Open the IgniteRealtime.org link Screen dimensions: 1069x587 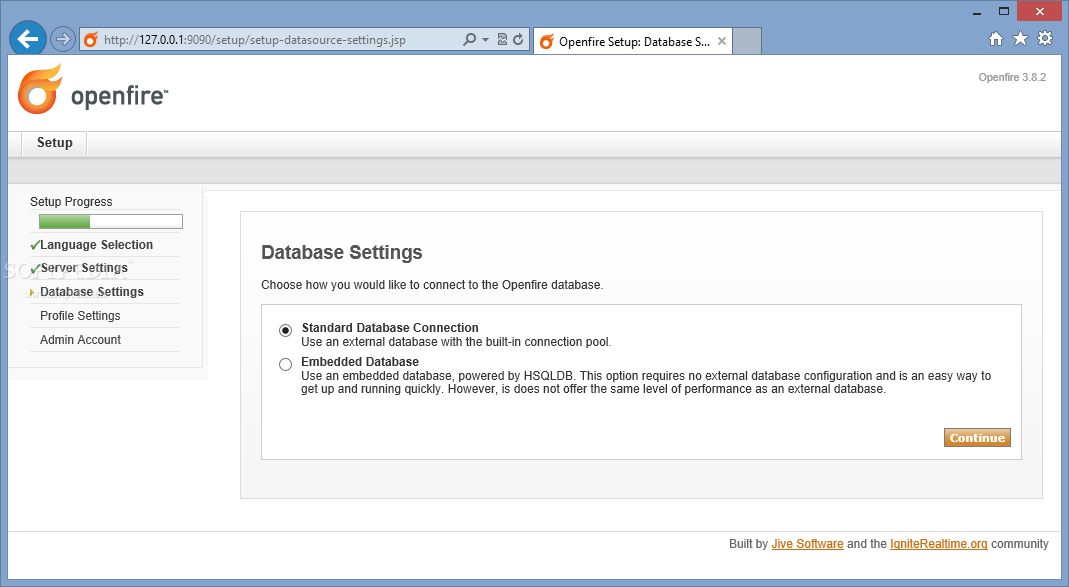(938, 544)
